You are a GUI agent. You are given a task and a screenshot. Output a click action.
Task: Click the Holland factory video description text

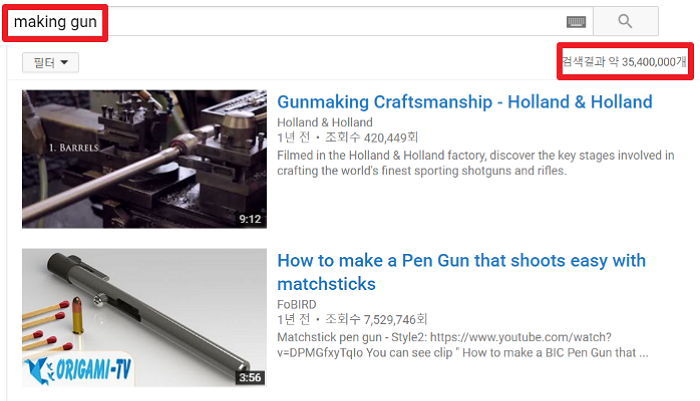pos(475,163)
